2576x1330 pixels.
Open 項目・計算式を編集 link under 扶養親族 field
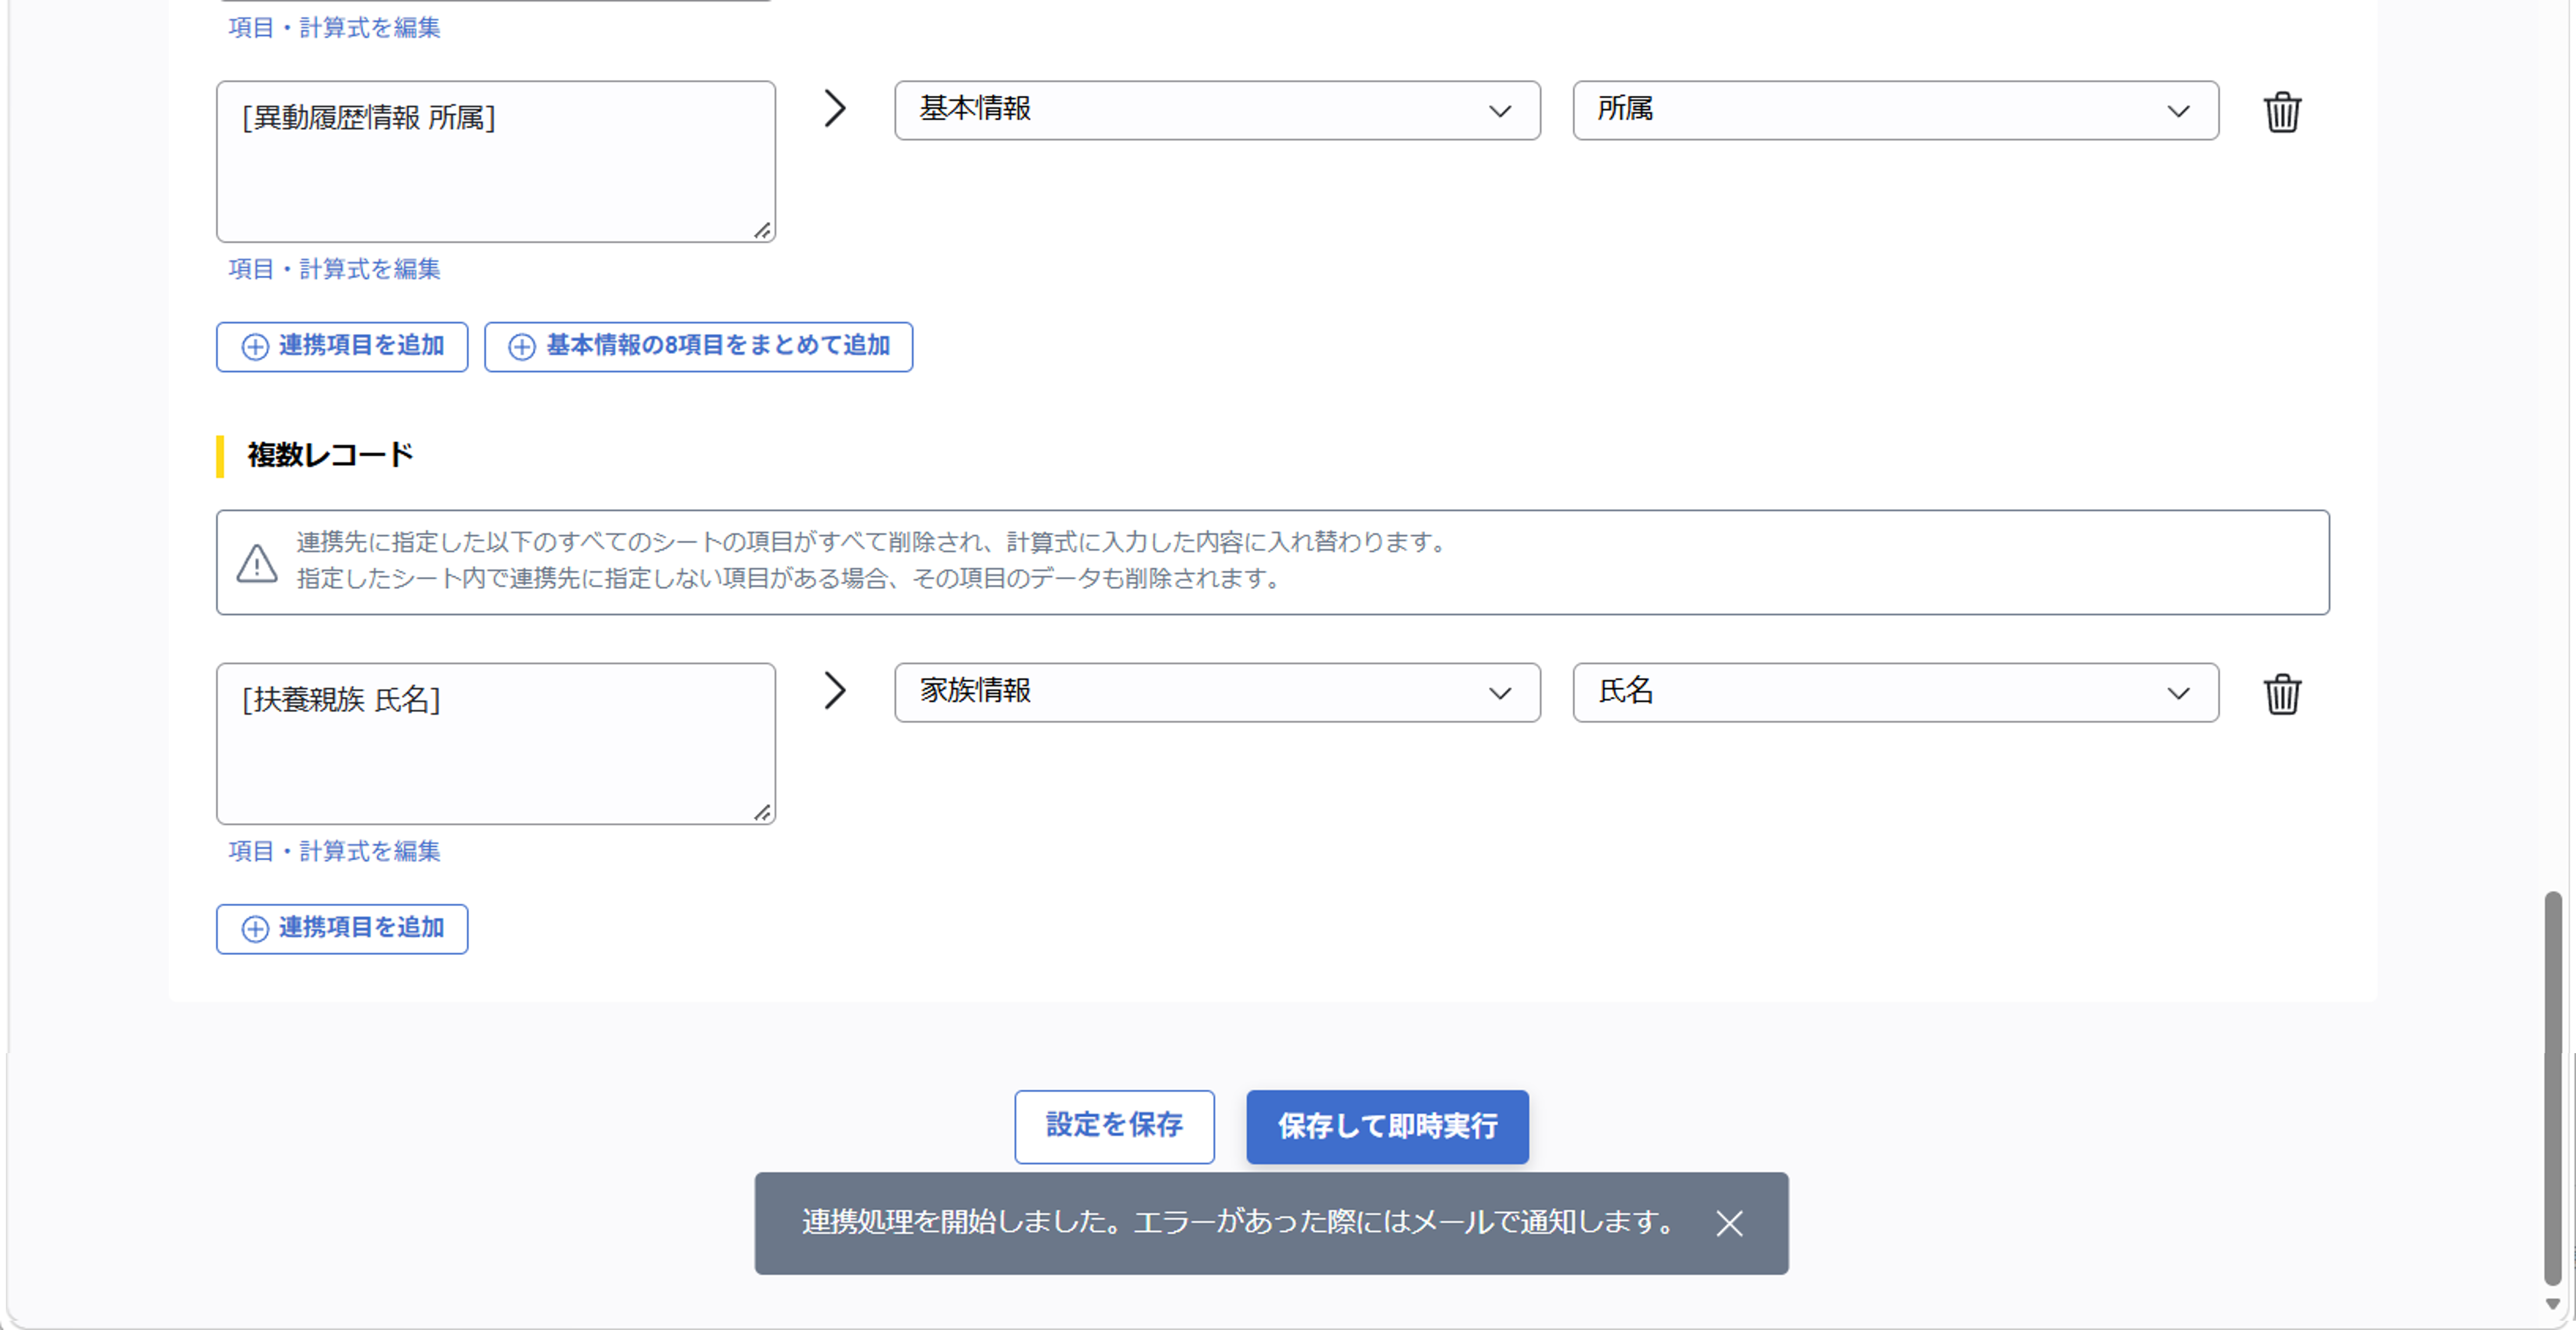pyautogui.click(x=334, y=851)
